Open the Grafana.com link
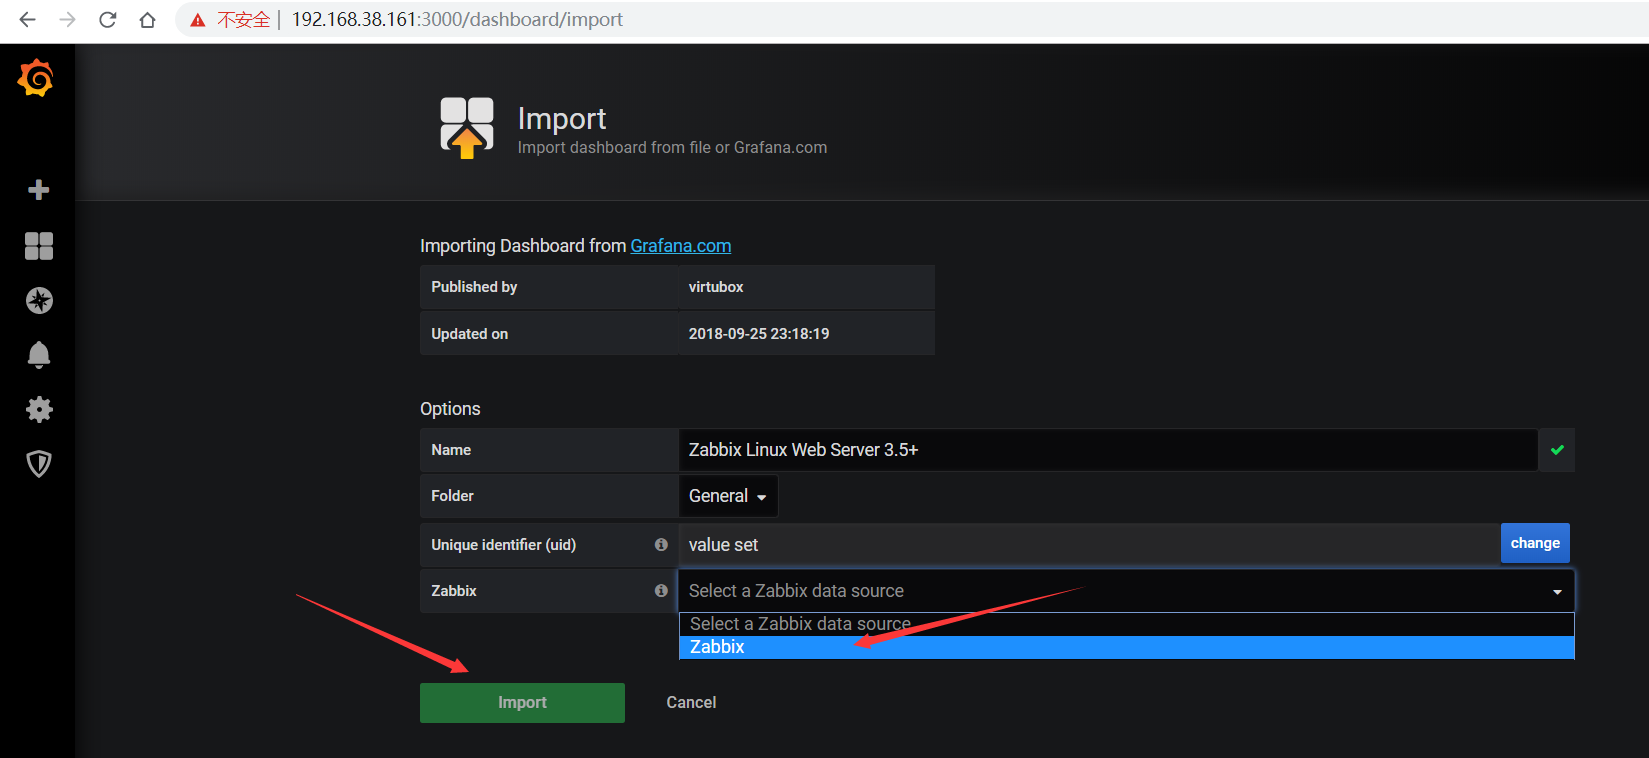Screen dimensions: 1649x758 pyautogui.click(x=681, y=246)
